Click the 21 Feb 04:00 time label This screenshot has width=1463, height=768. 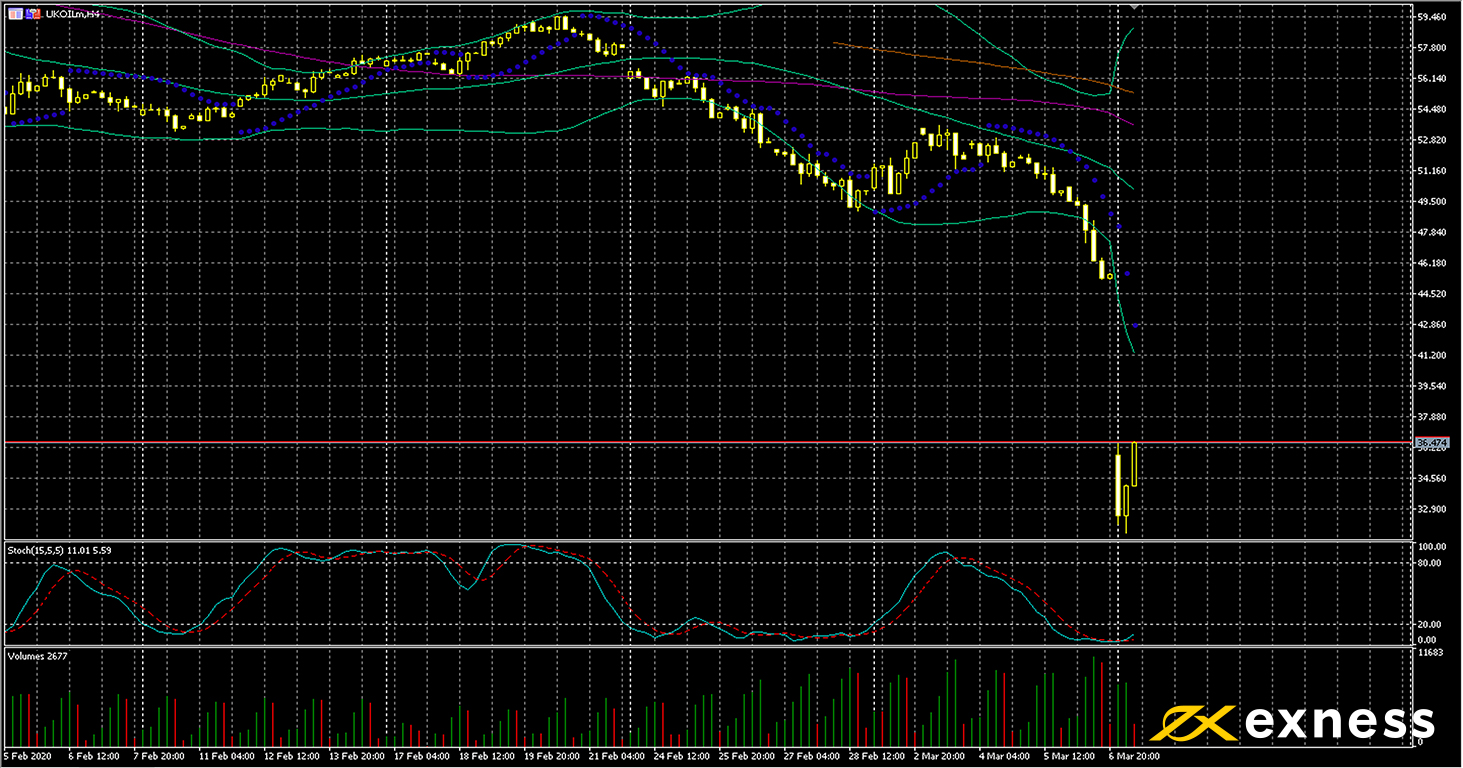pyautogui.click(x=618, y=757)
